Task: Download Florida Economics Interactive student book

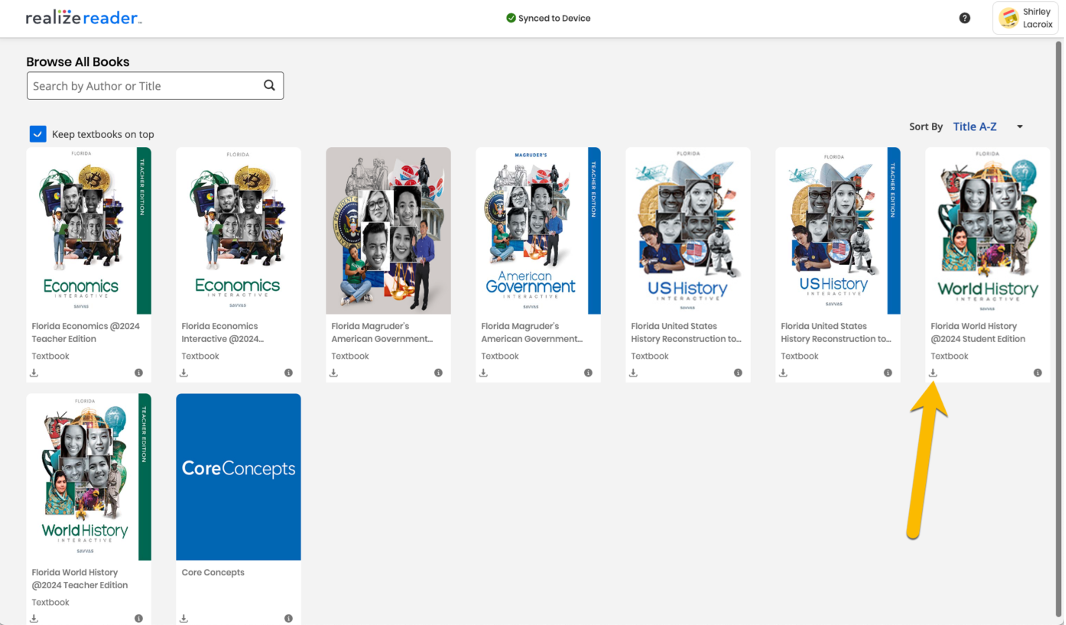Action: pyautogui.click(x=184, y=373)
